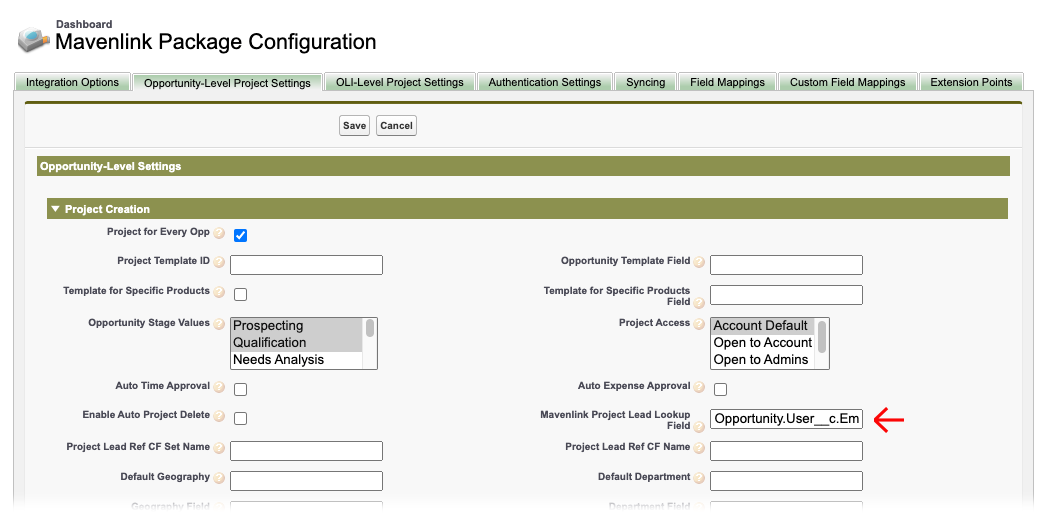Image resolution: width=1044 pixels, height=531 pixels.
Task: Choose Needs Analysis stage value
Action: (296, 360)
